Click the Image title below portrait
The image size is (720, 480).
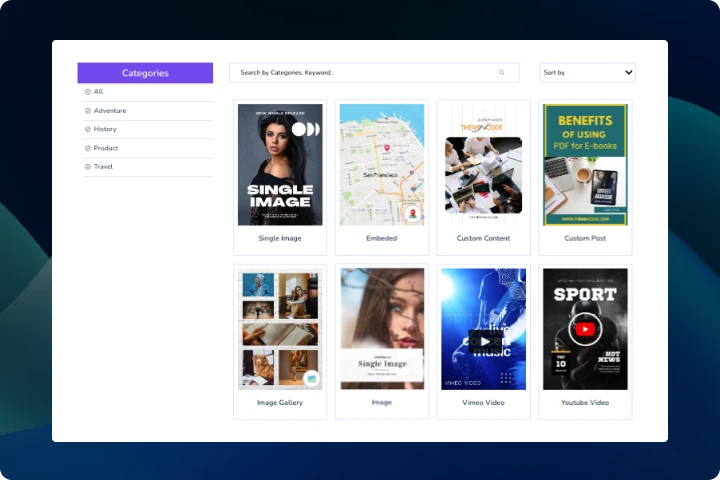(x=382, y=402)
